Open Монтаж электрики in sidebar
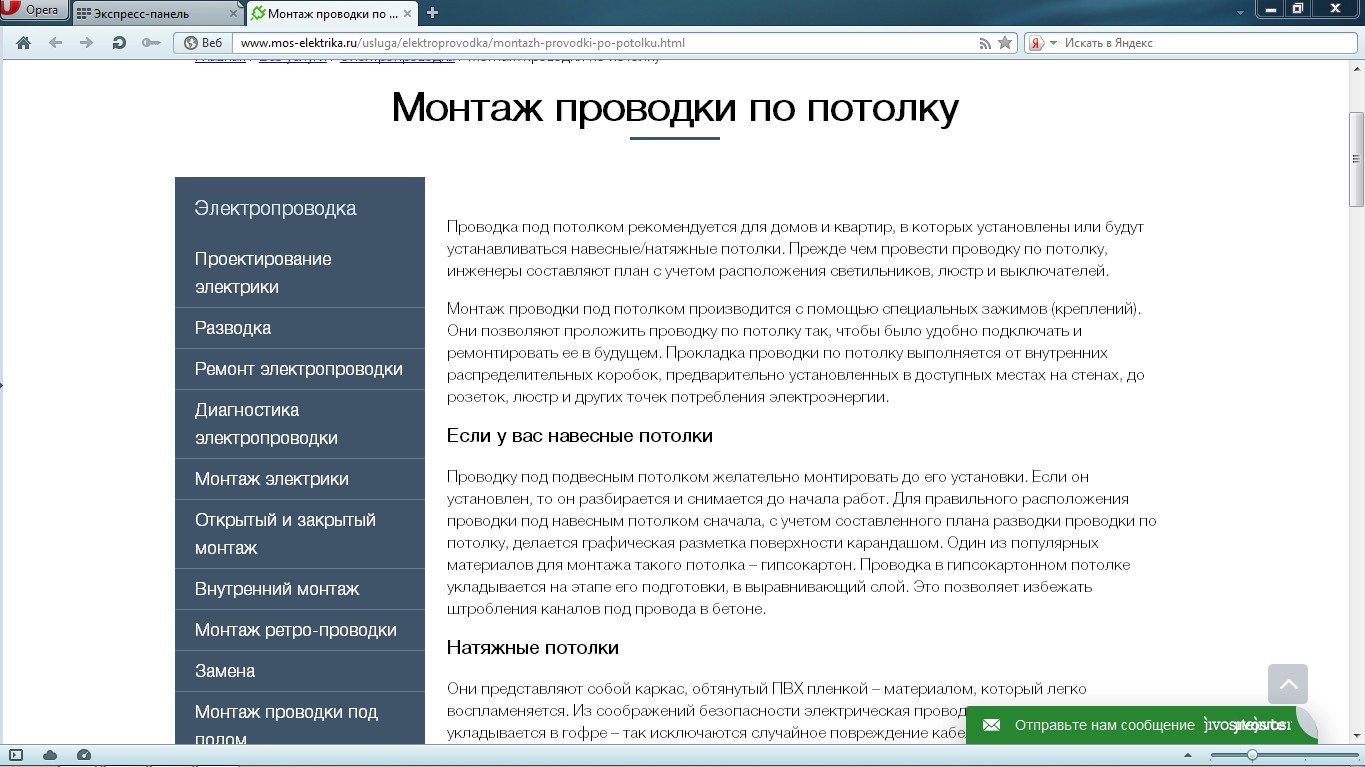Viewport: 1365px width, 767px height. pos(300,479)
